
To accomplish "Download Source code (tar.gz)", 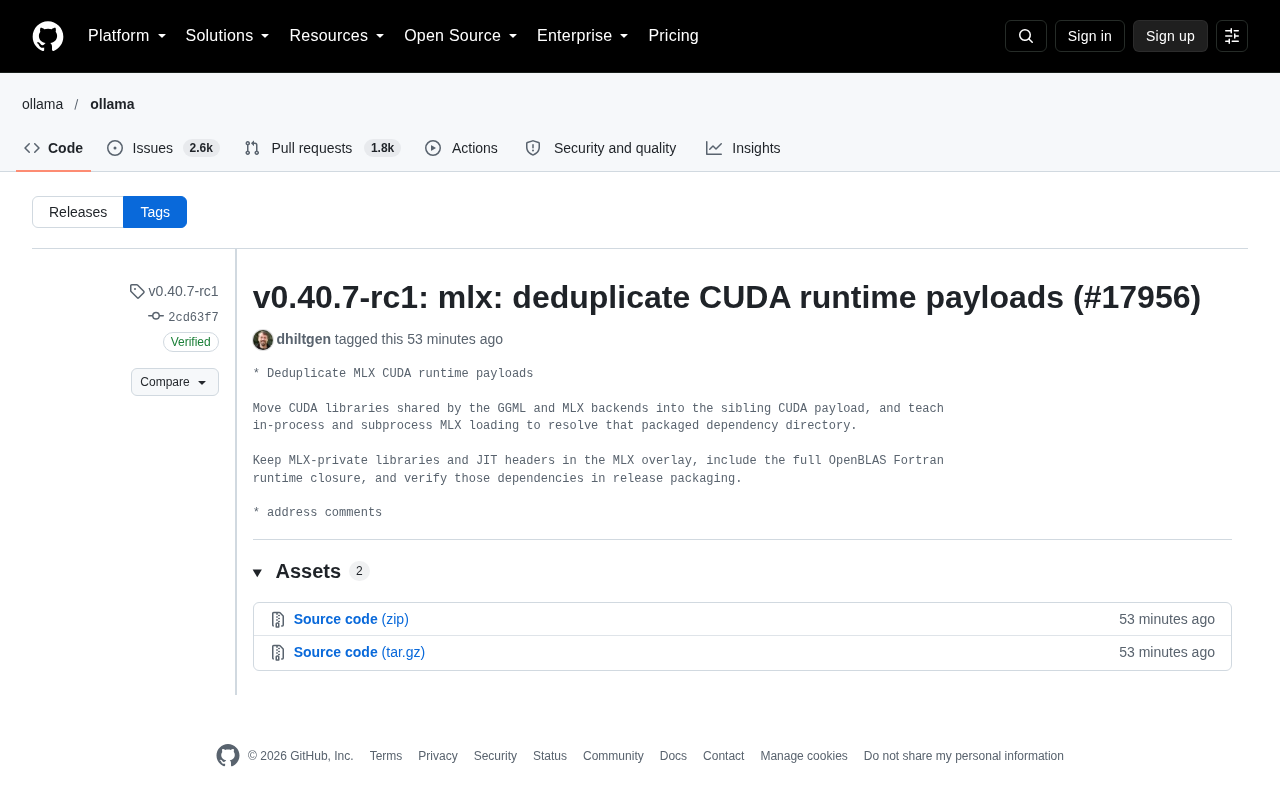I will pyautogui.click(x=359, y=652).
